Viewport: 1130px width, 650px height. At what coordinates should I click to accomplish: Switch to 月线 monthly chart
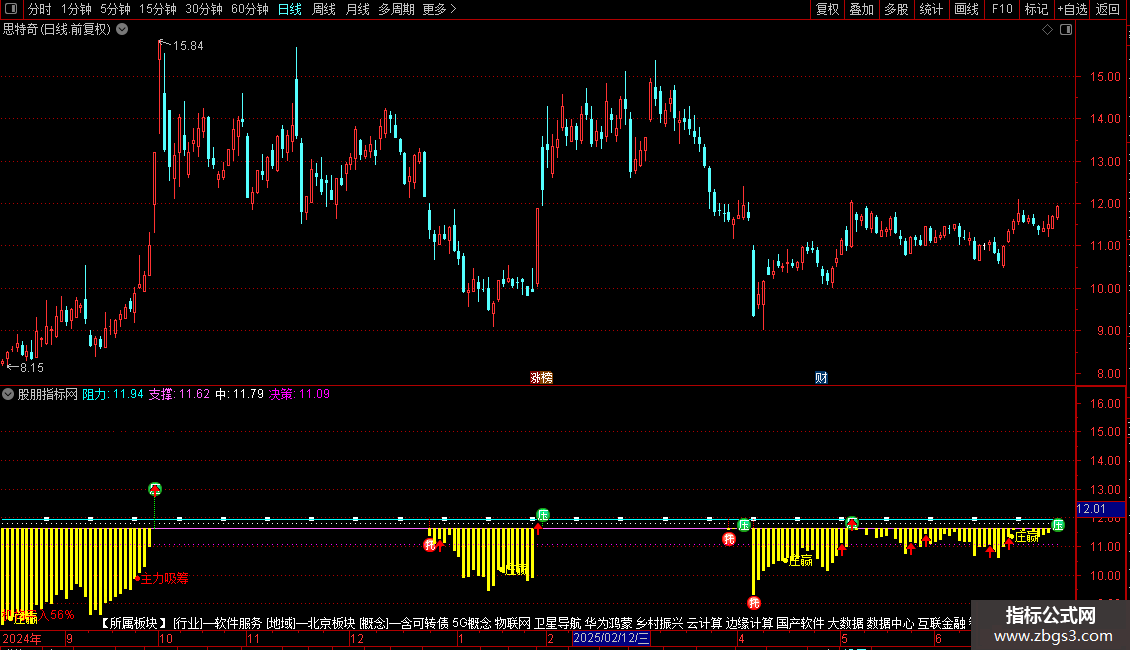click(x=357, y=9)
